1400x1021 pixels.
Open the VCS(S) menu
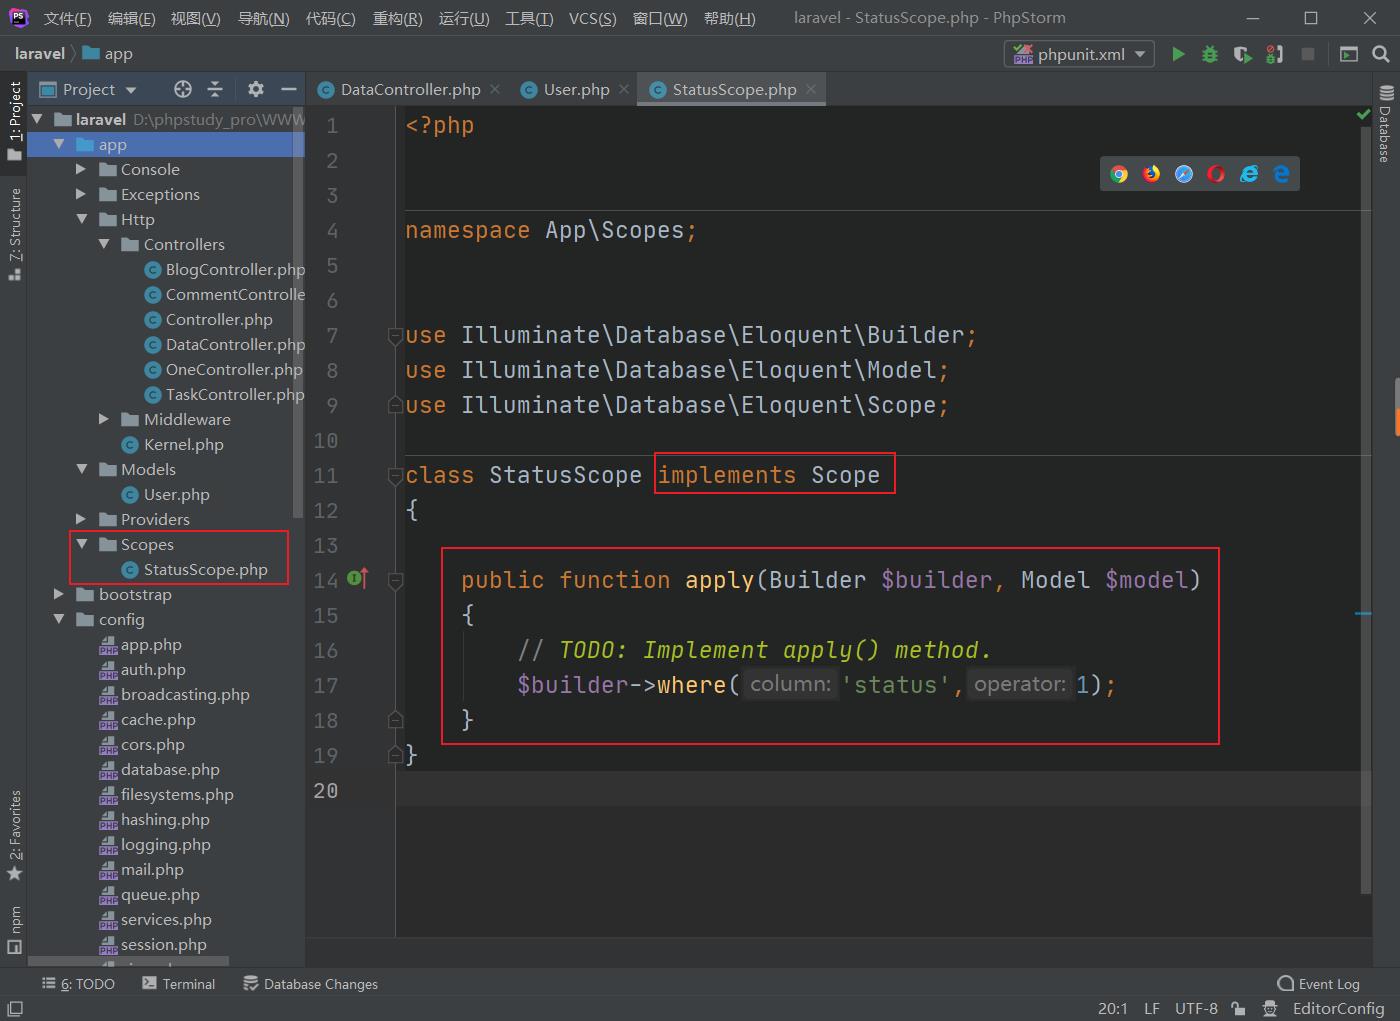(592, 18)
